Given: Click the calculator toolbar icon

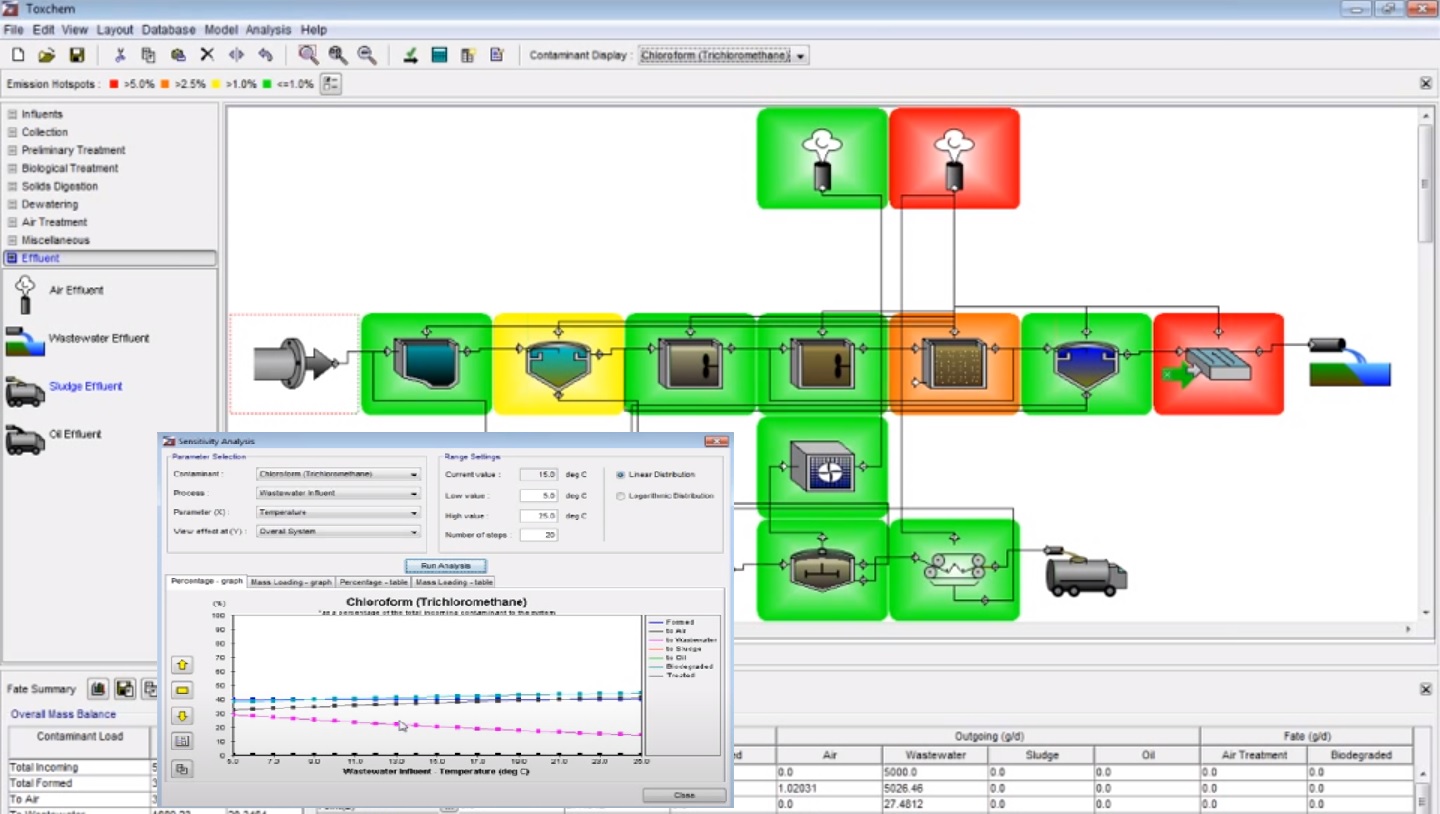Looking at the screenshot, I should click(439, 55).
